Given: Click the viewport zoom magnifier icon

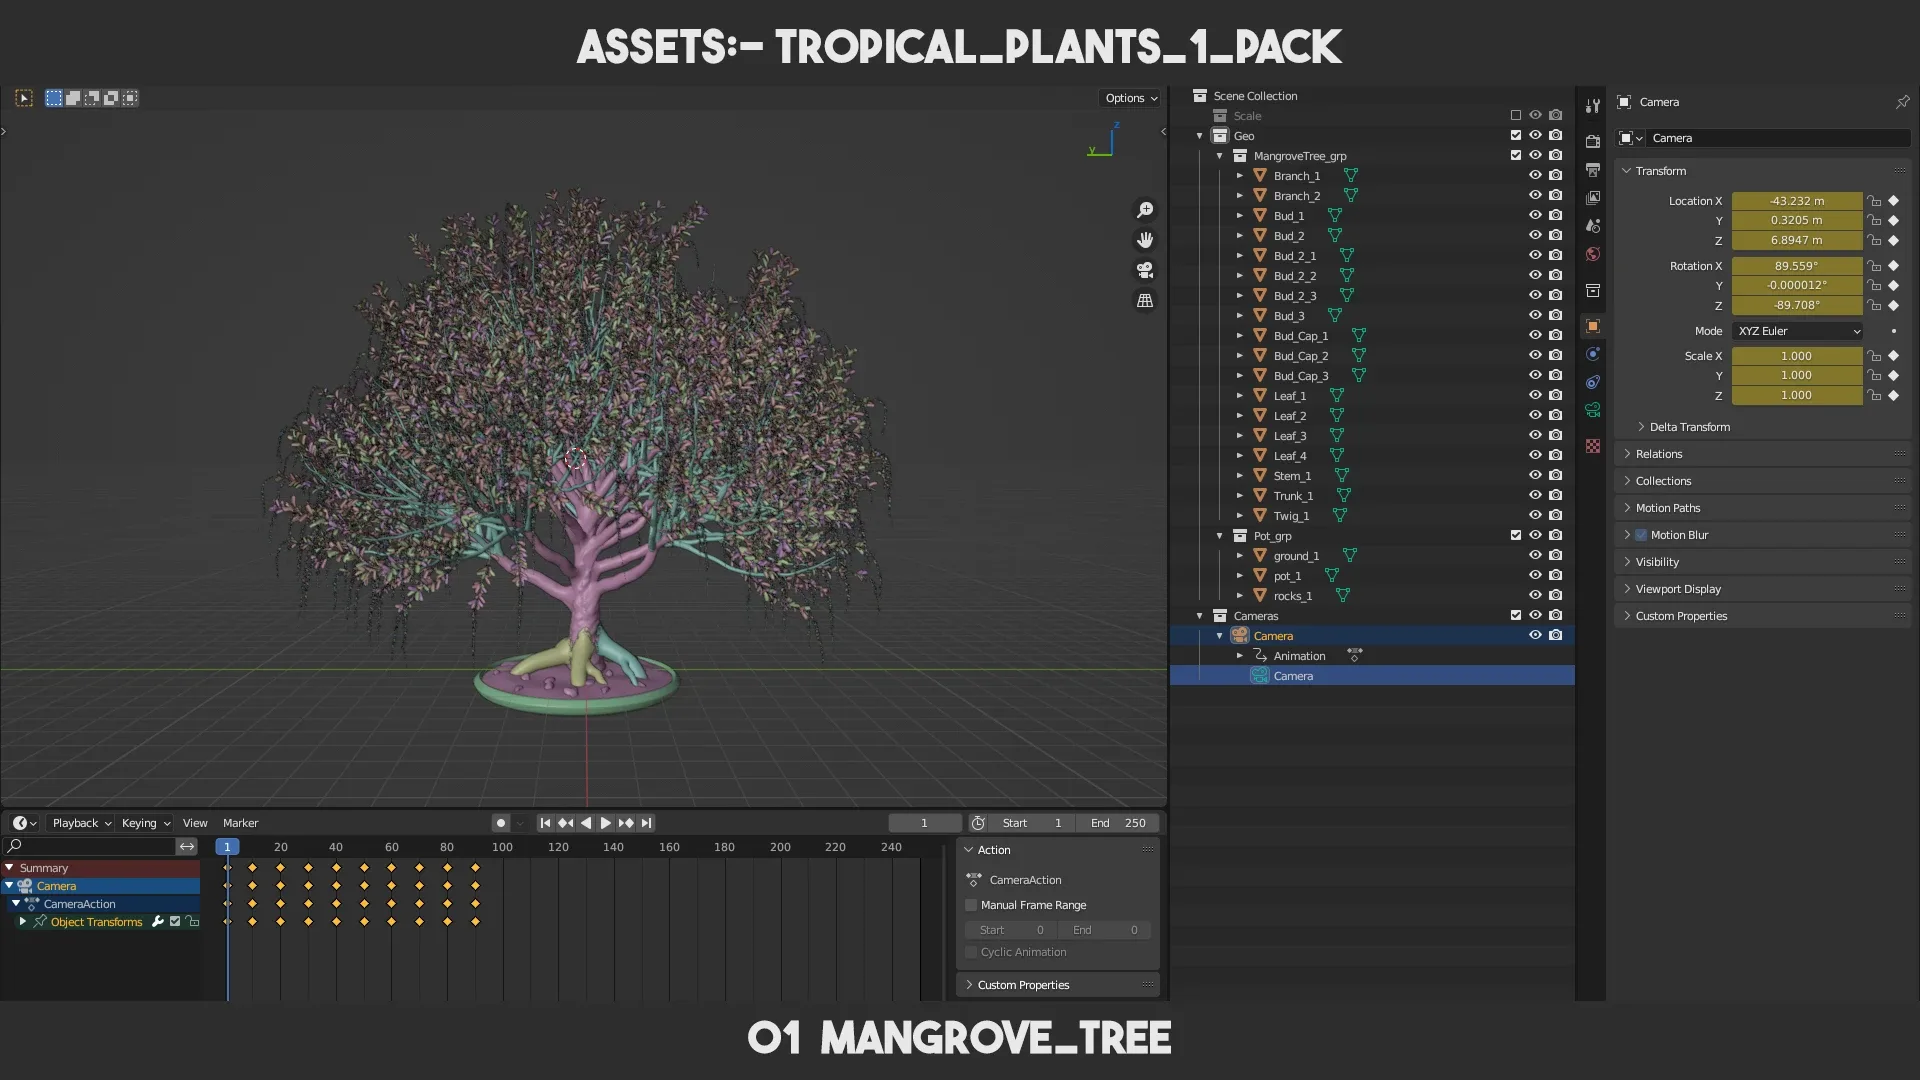Looking at the screenshot, I should [1145, 210].
